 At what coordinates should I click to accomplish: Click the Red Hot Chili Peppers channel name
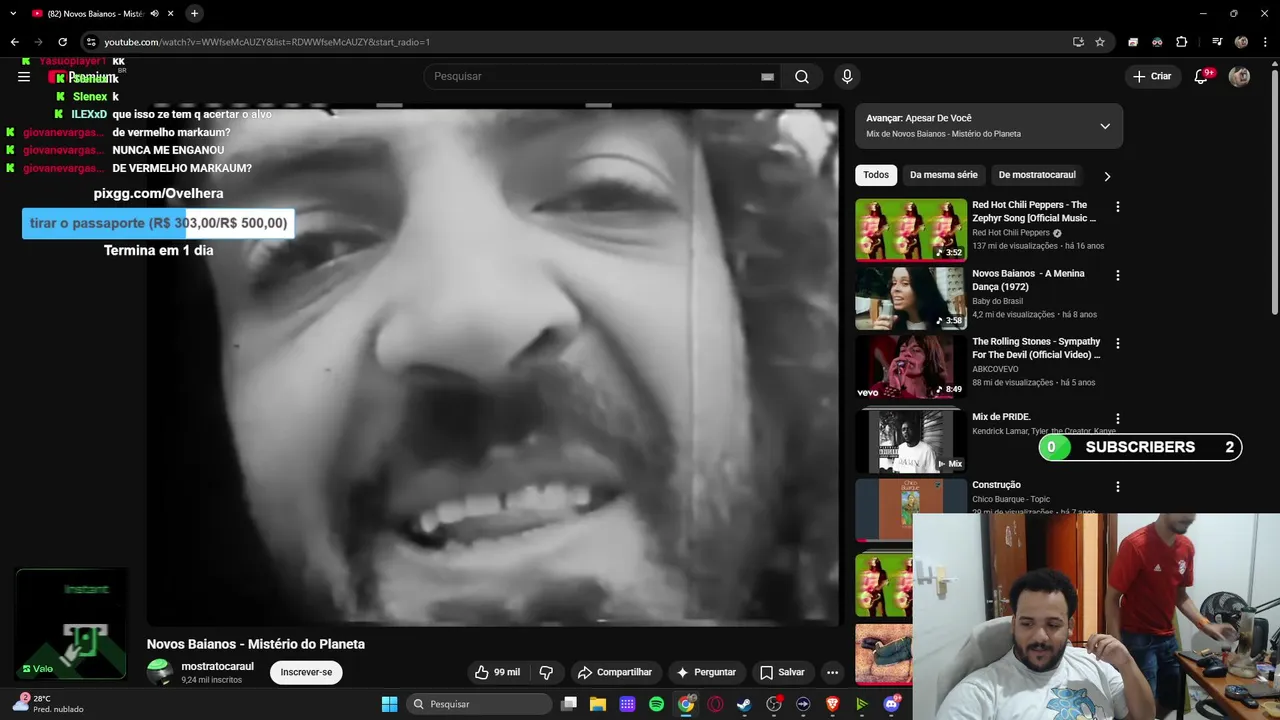click(1011, 233)
